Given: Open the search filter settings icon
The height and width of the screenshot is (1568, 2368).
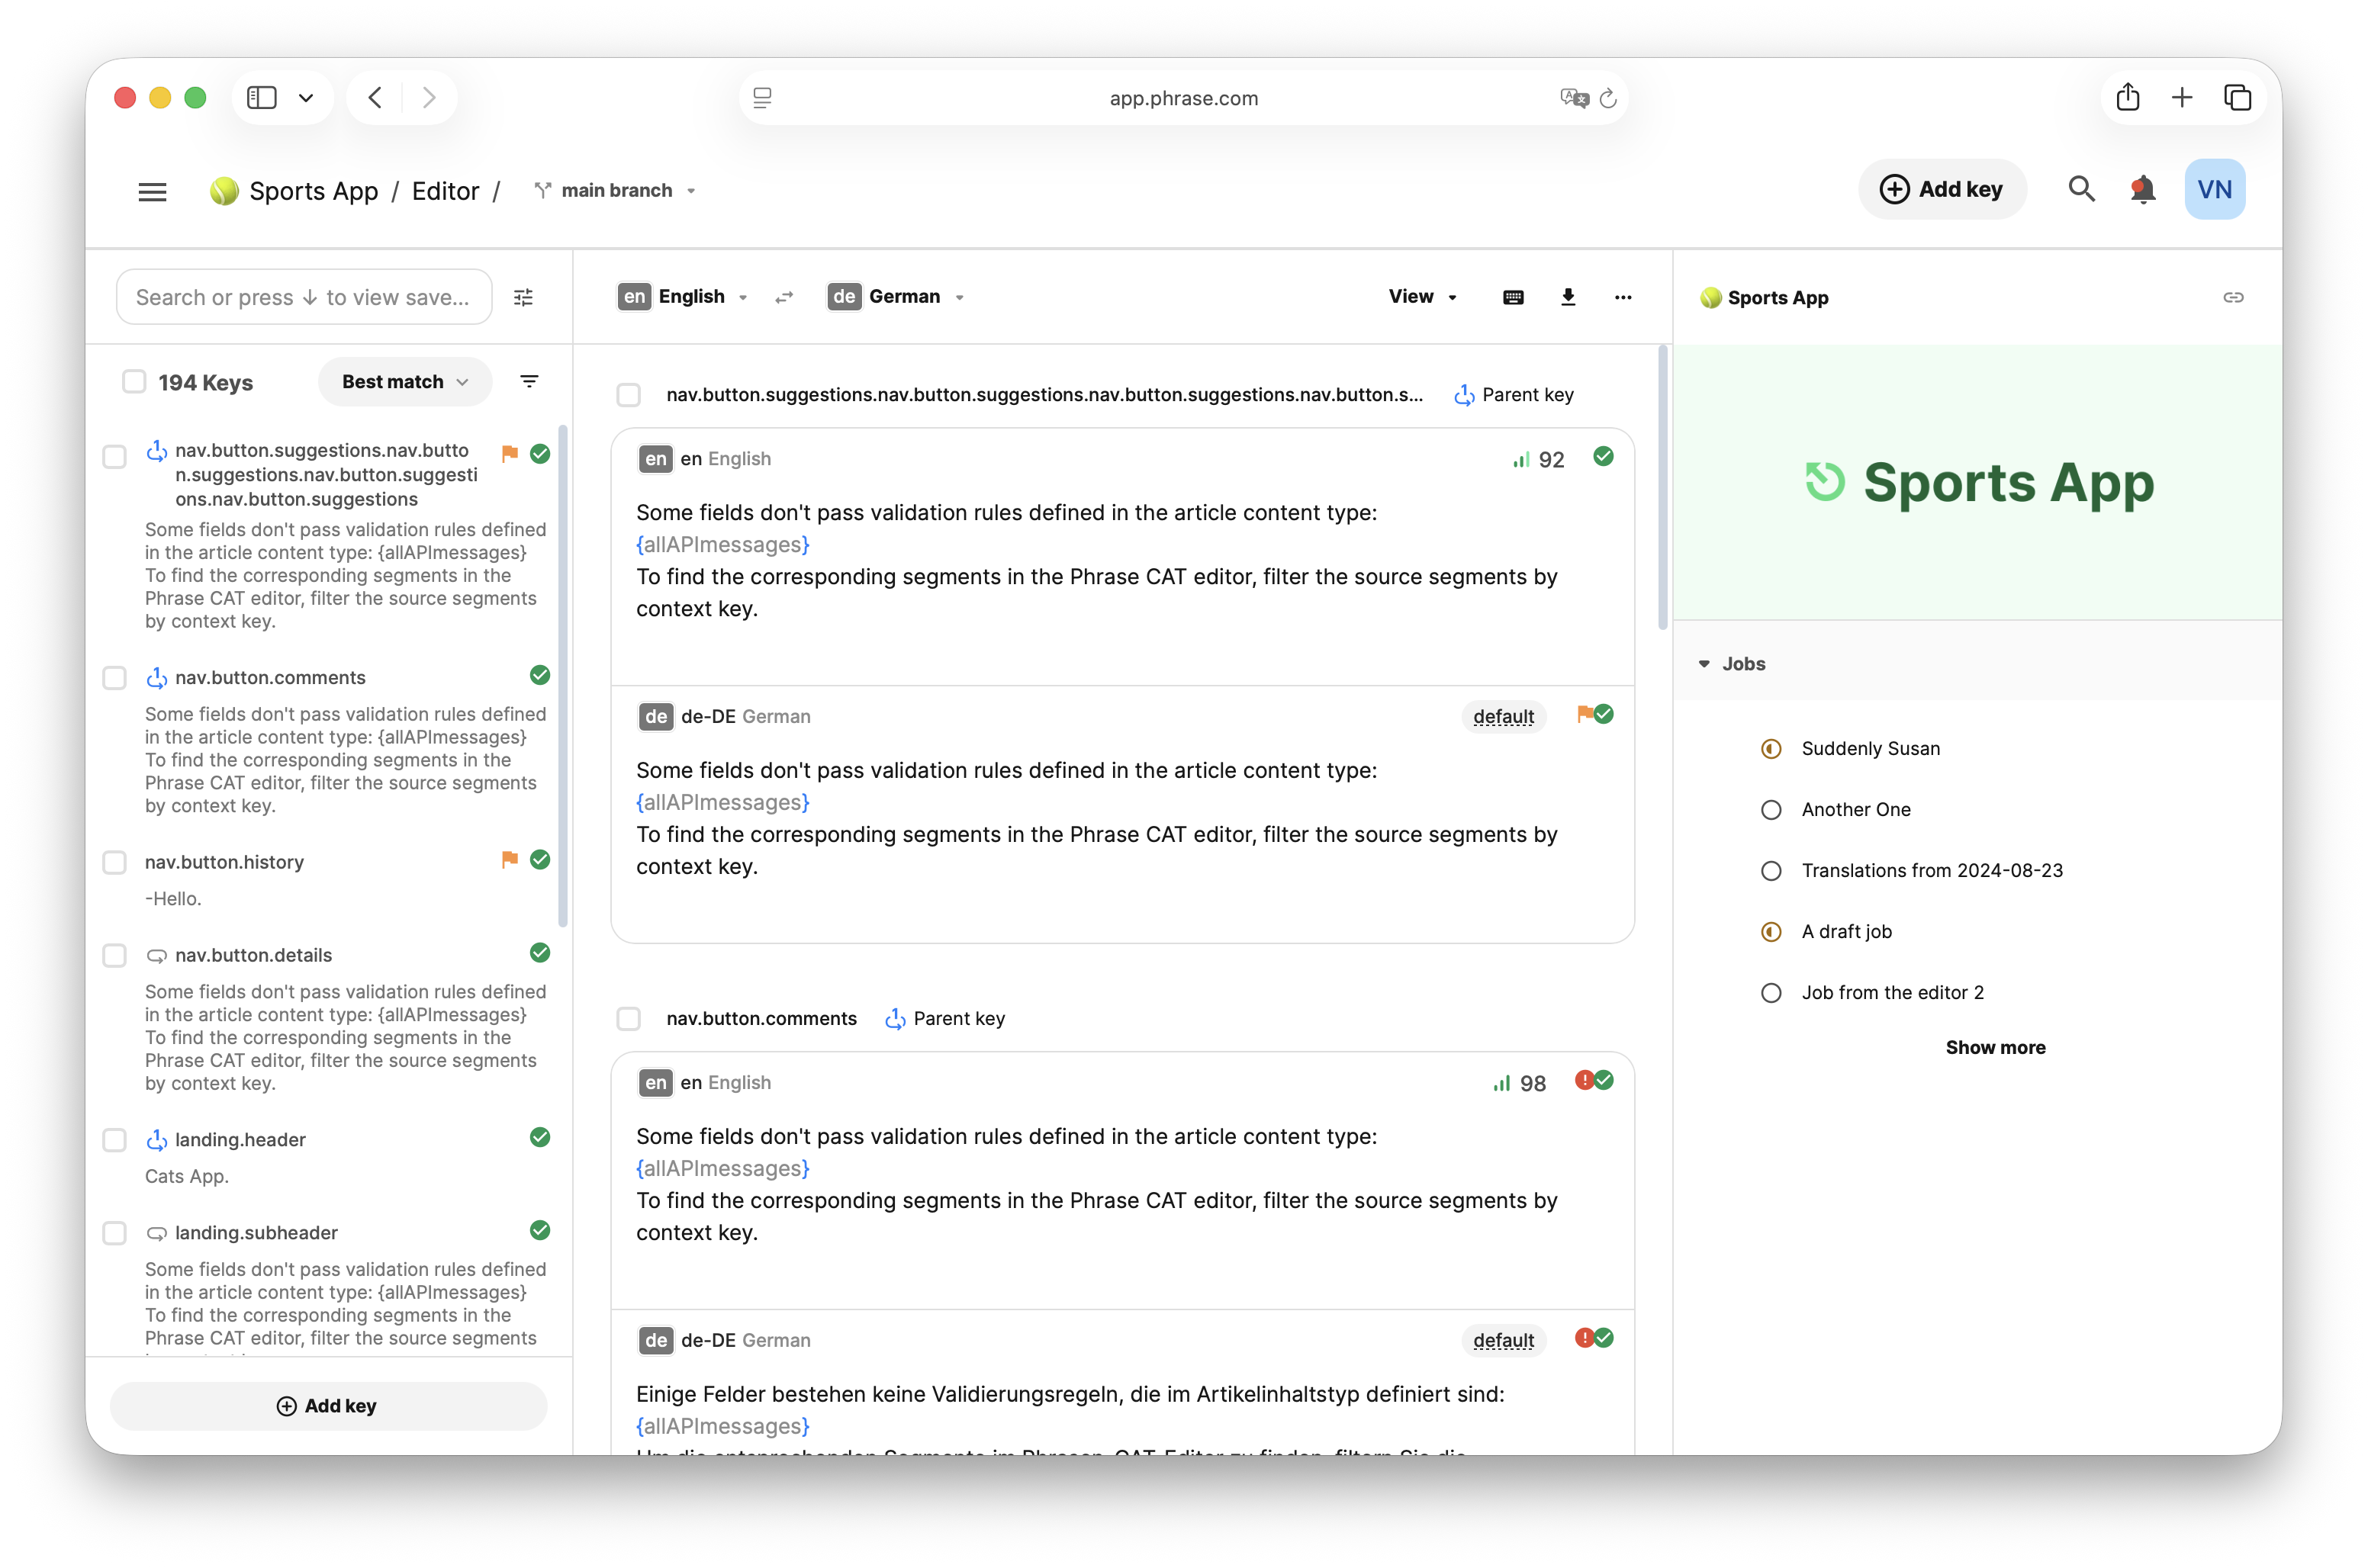Looking at the screenshot, I should 523,297.
